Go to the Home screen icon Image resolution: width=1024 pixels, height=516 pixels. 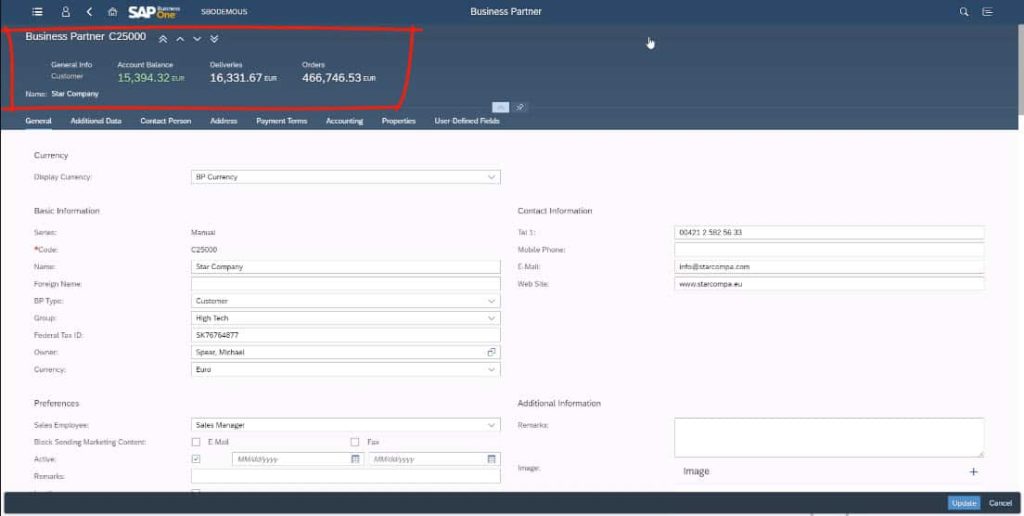112,12
